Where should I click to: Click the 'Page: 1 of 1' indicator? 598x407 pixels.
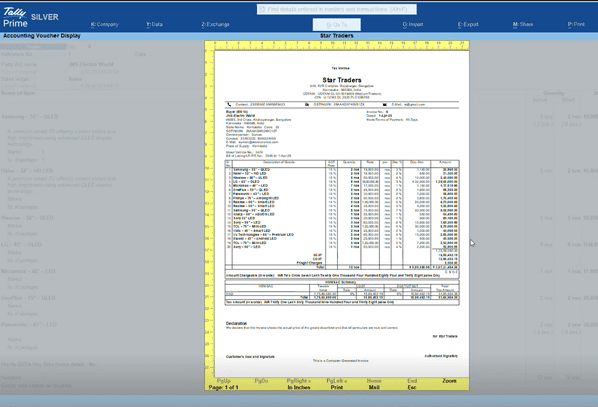223,387
